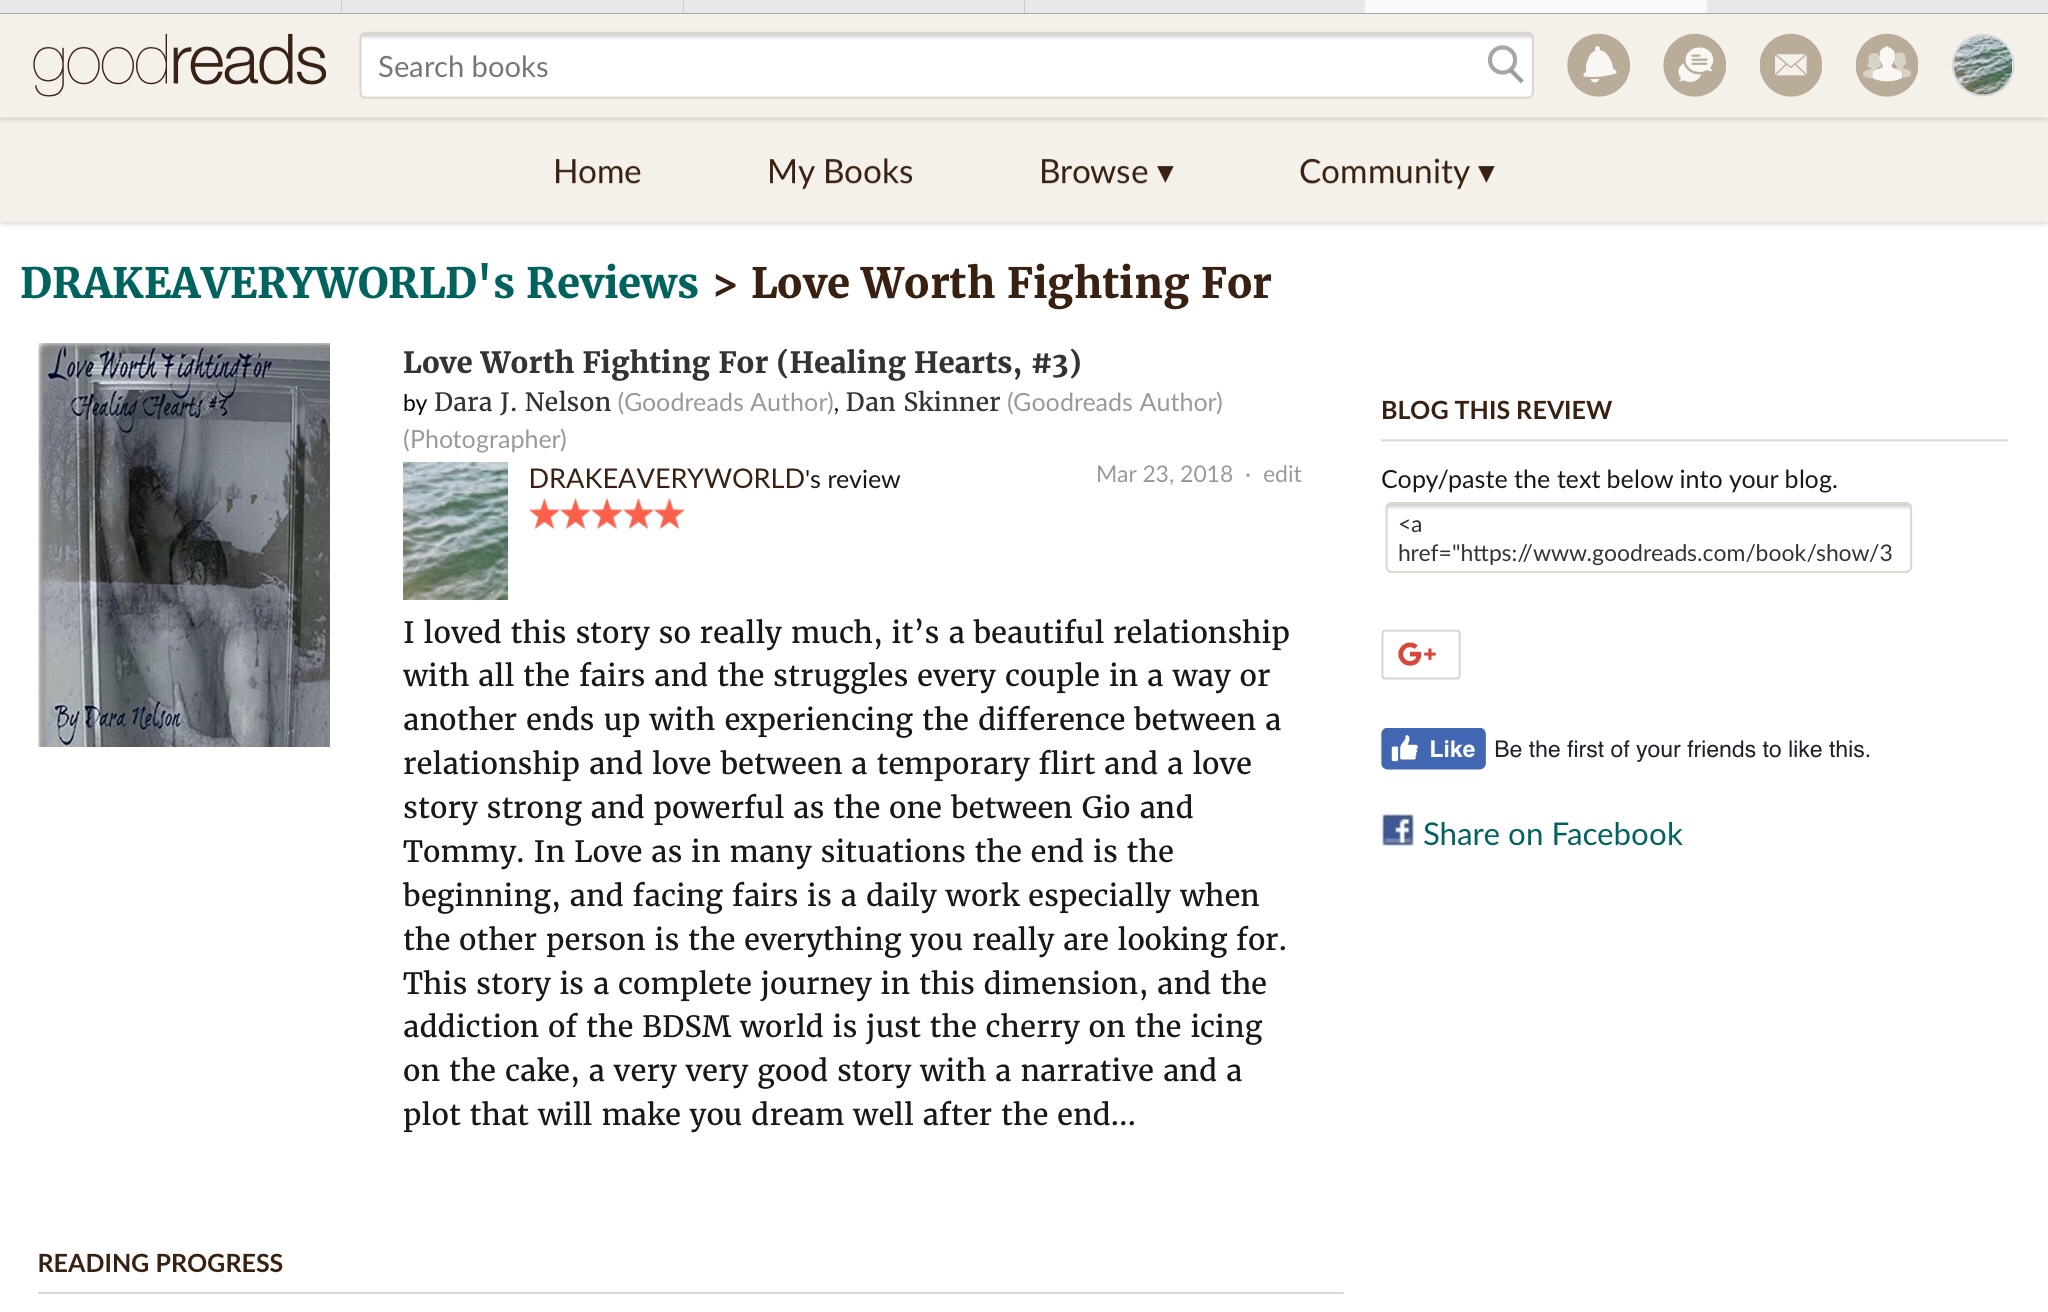The width and height of the screenshot is (2048, 1312).
Task: Open the notifications bell icon
Action: [1598, 66]
